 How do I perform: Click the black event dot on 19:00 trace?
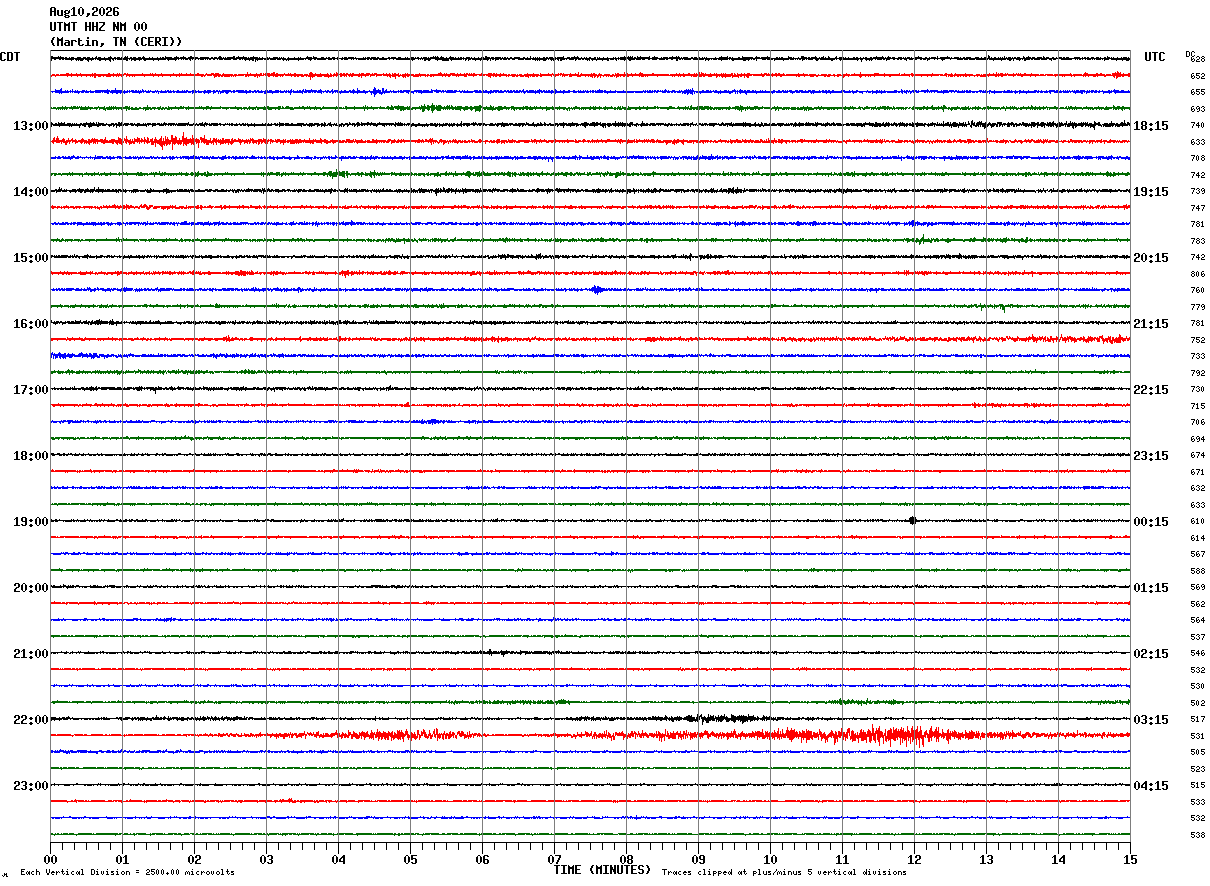click(912, 520)
